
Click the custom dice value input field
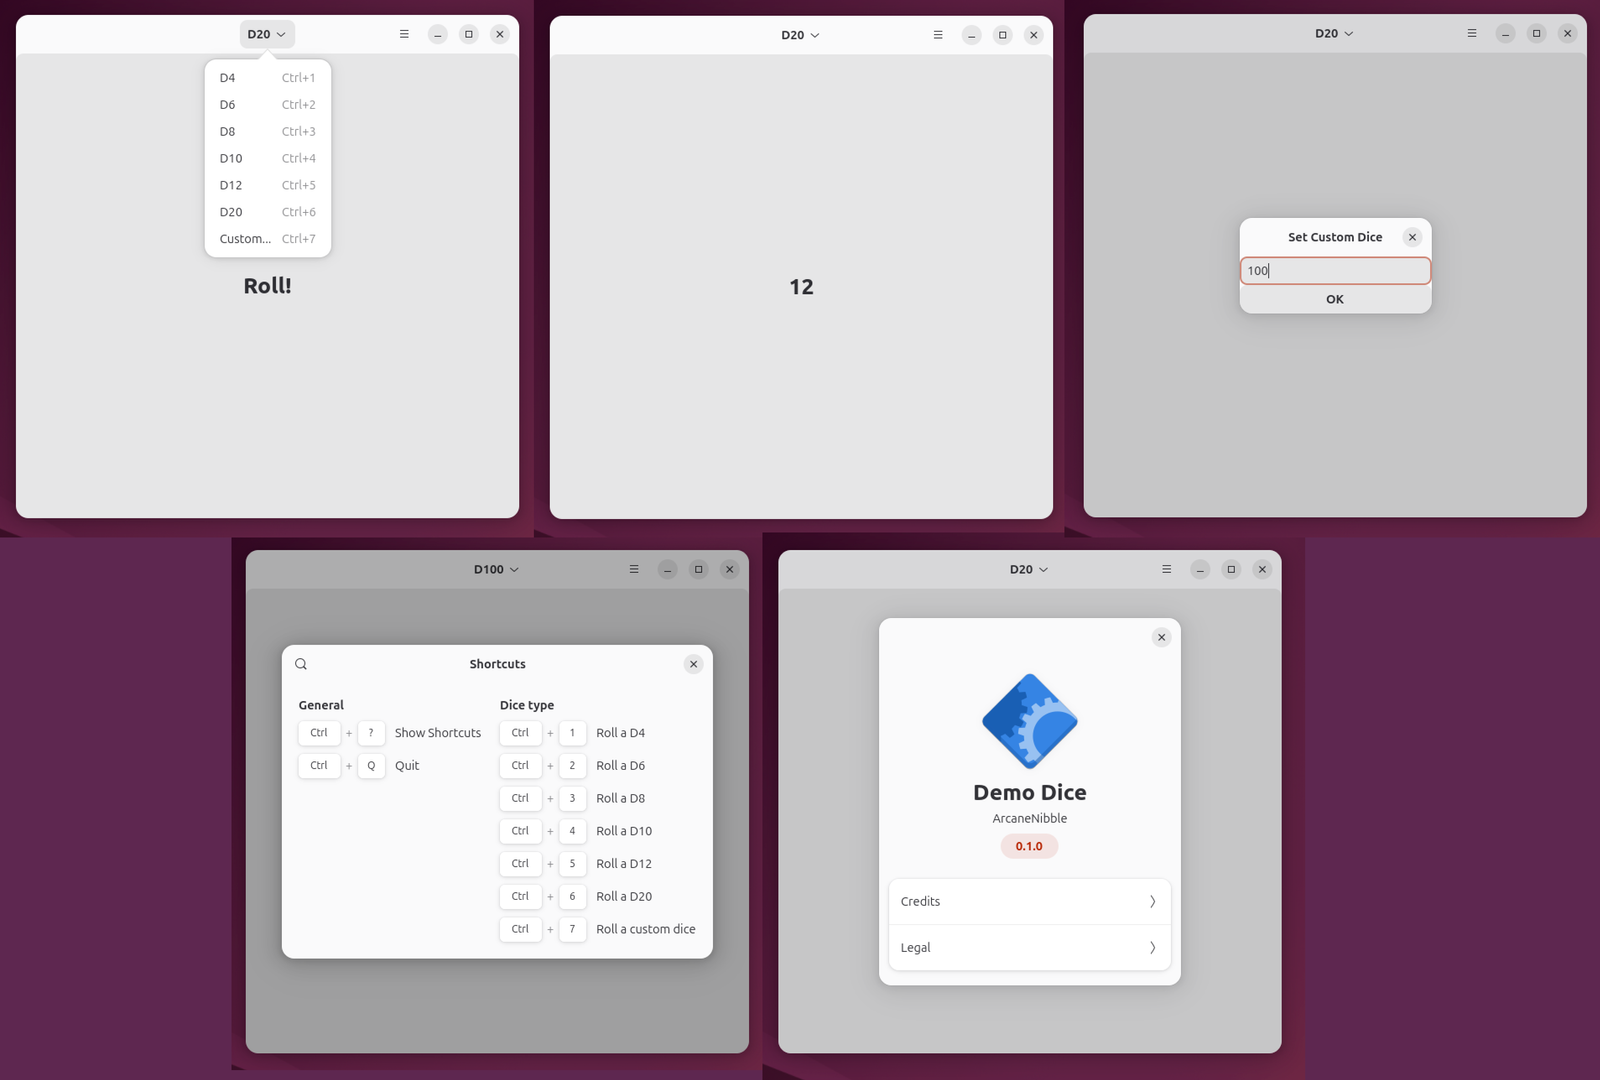[x=1335, y=270]
